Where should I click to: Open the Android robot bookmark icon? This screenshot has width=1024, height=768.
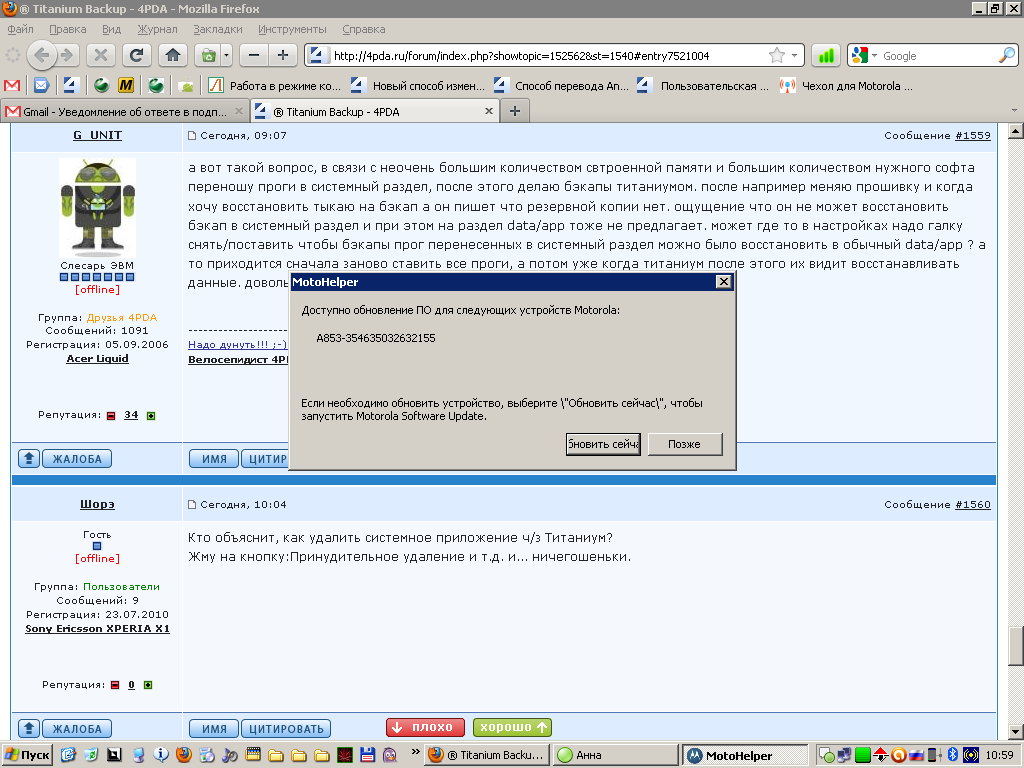coord(187,86)
